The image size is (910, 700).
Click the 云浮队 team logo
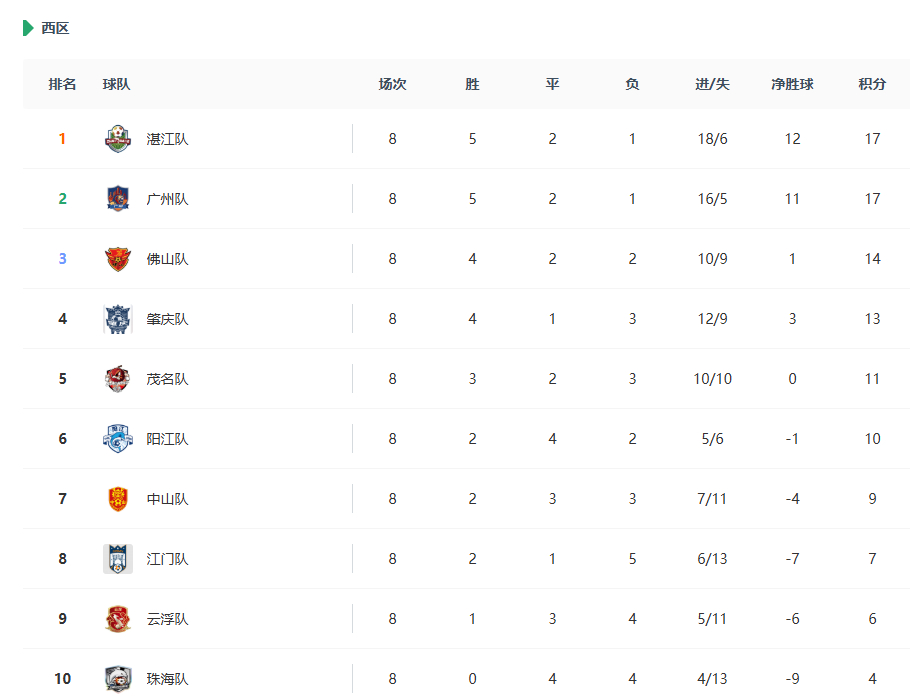[118, 619]
